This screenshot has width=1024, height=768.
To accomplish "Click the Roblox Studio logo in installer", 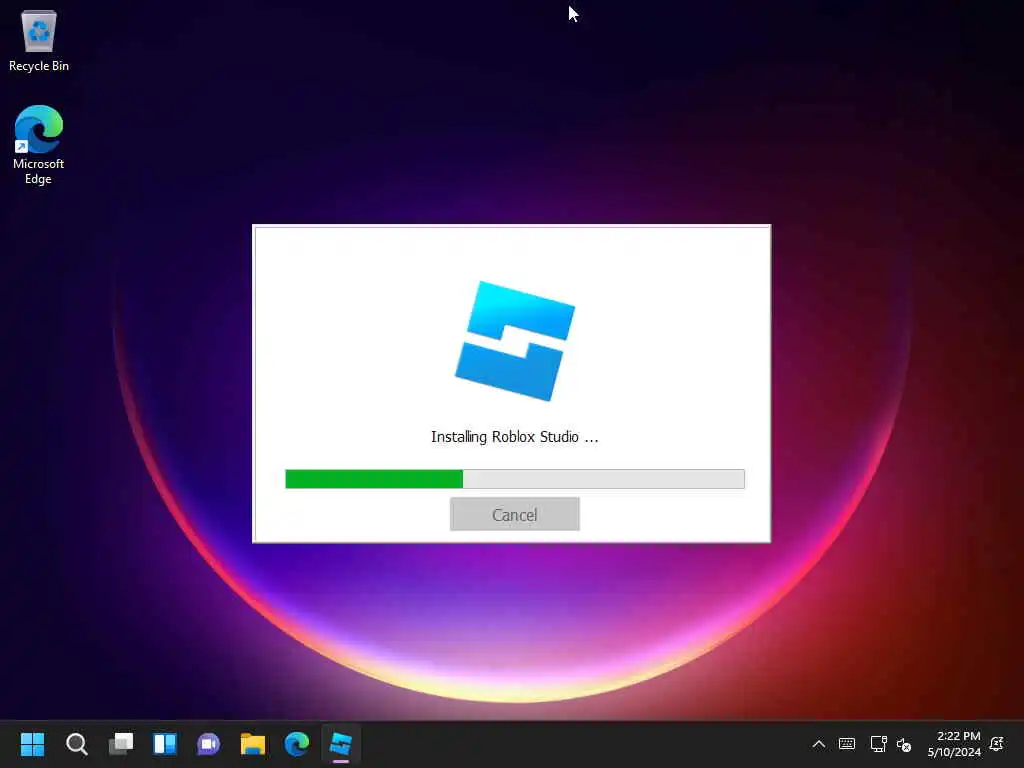I will [x=515, y=341].
